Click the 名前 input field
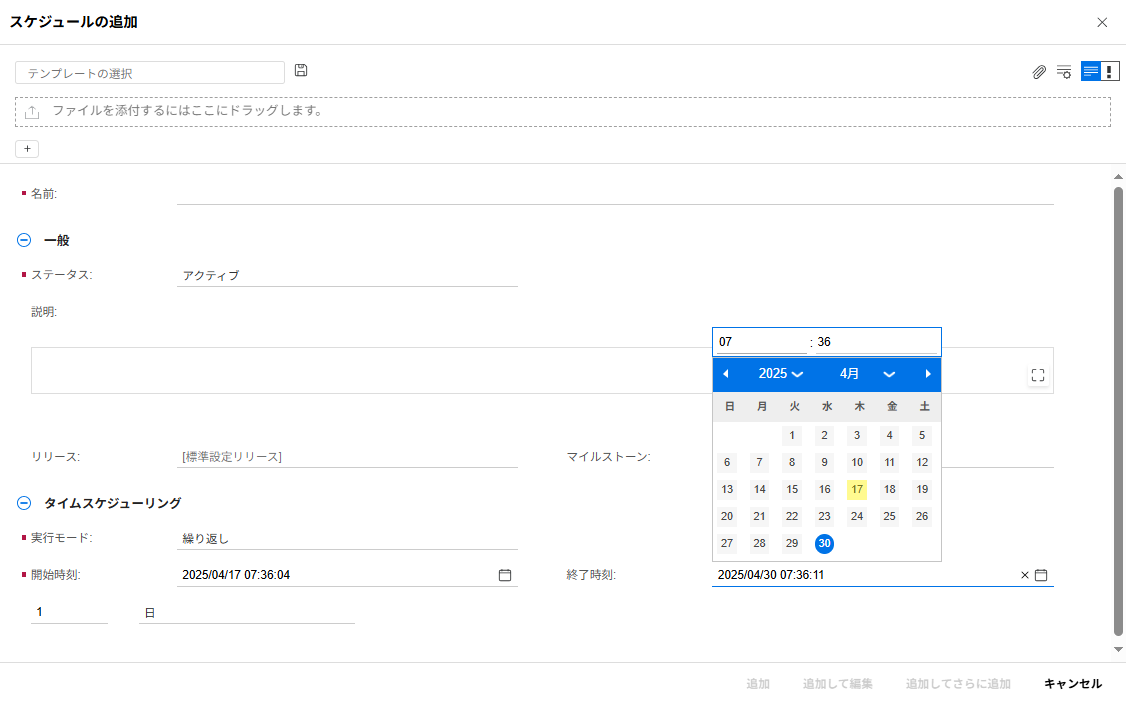The height and width of the screenshot is (704, 1126). click(x=614, y=194)
